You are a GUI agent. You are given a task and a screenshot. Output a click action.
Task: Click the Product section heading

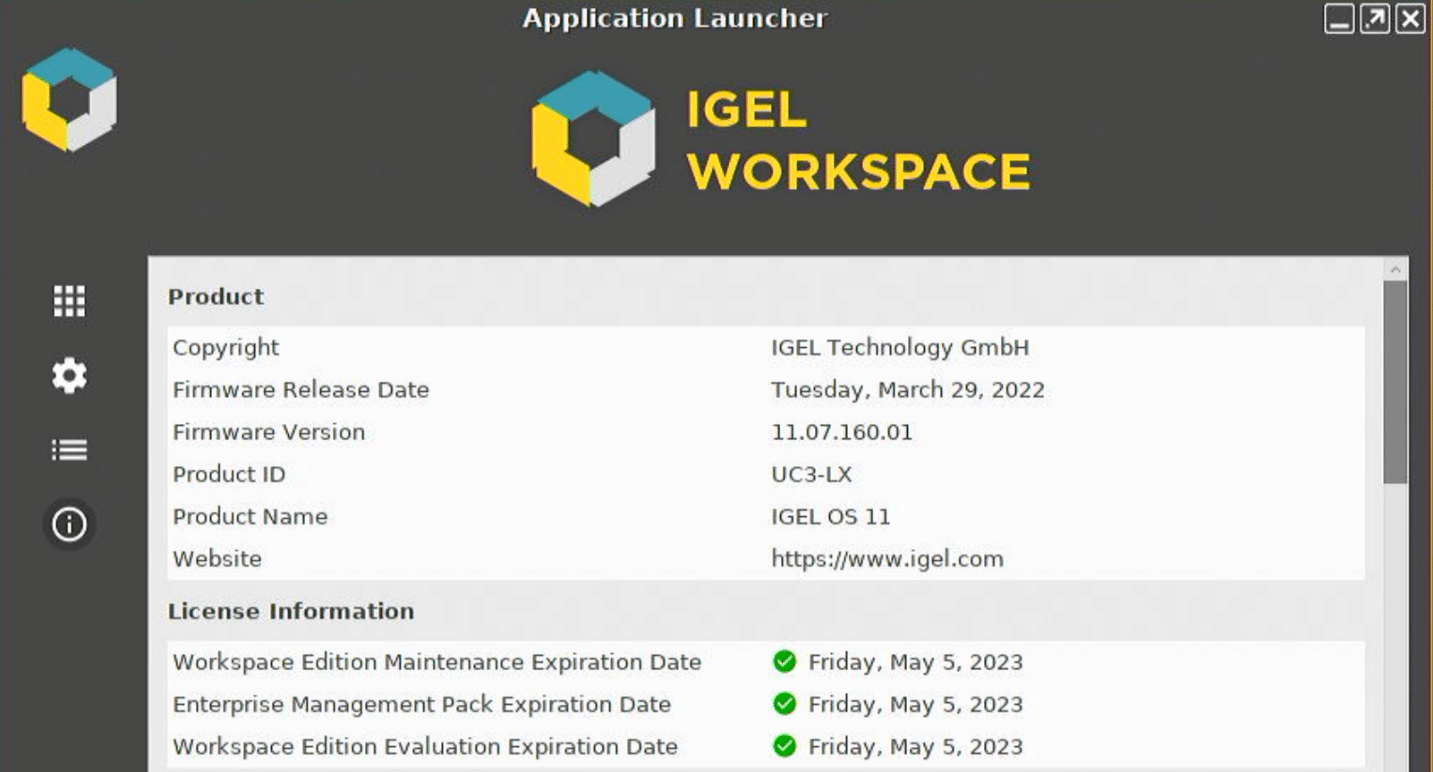tap(216, 297)
